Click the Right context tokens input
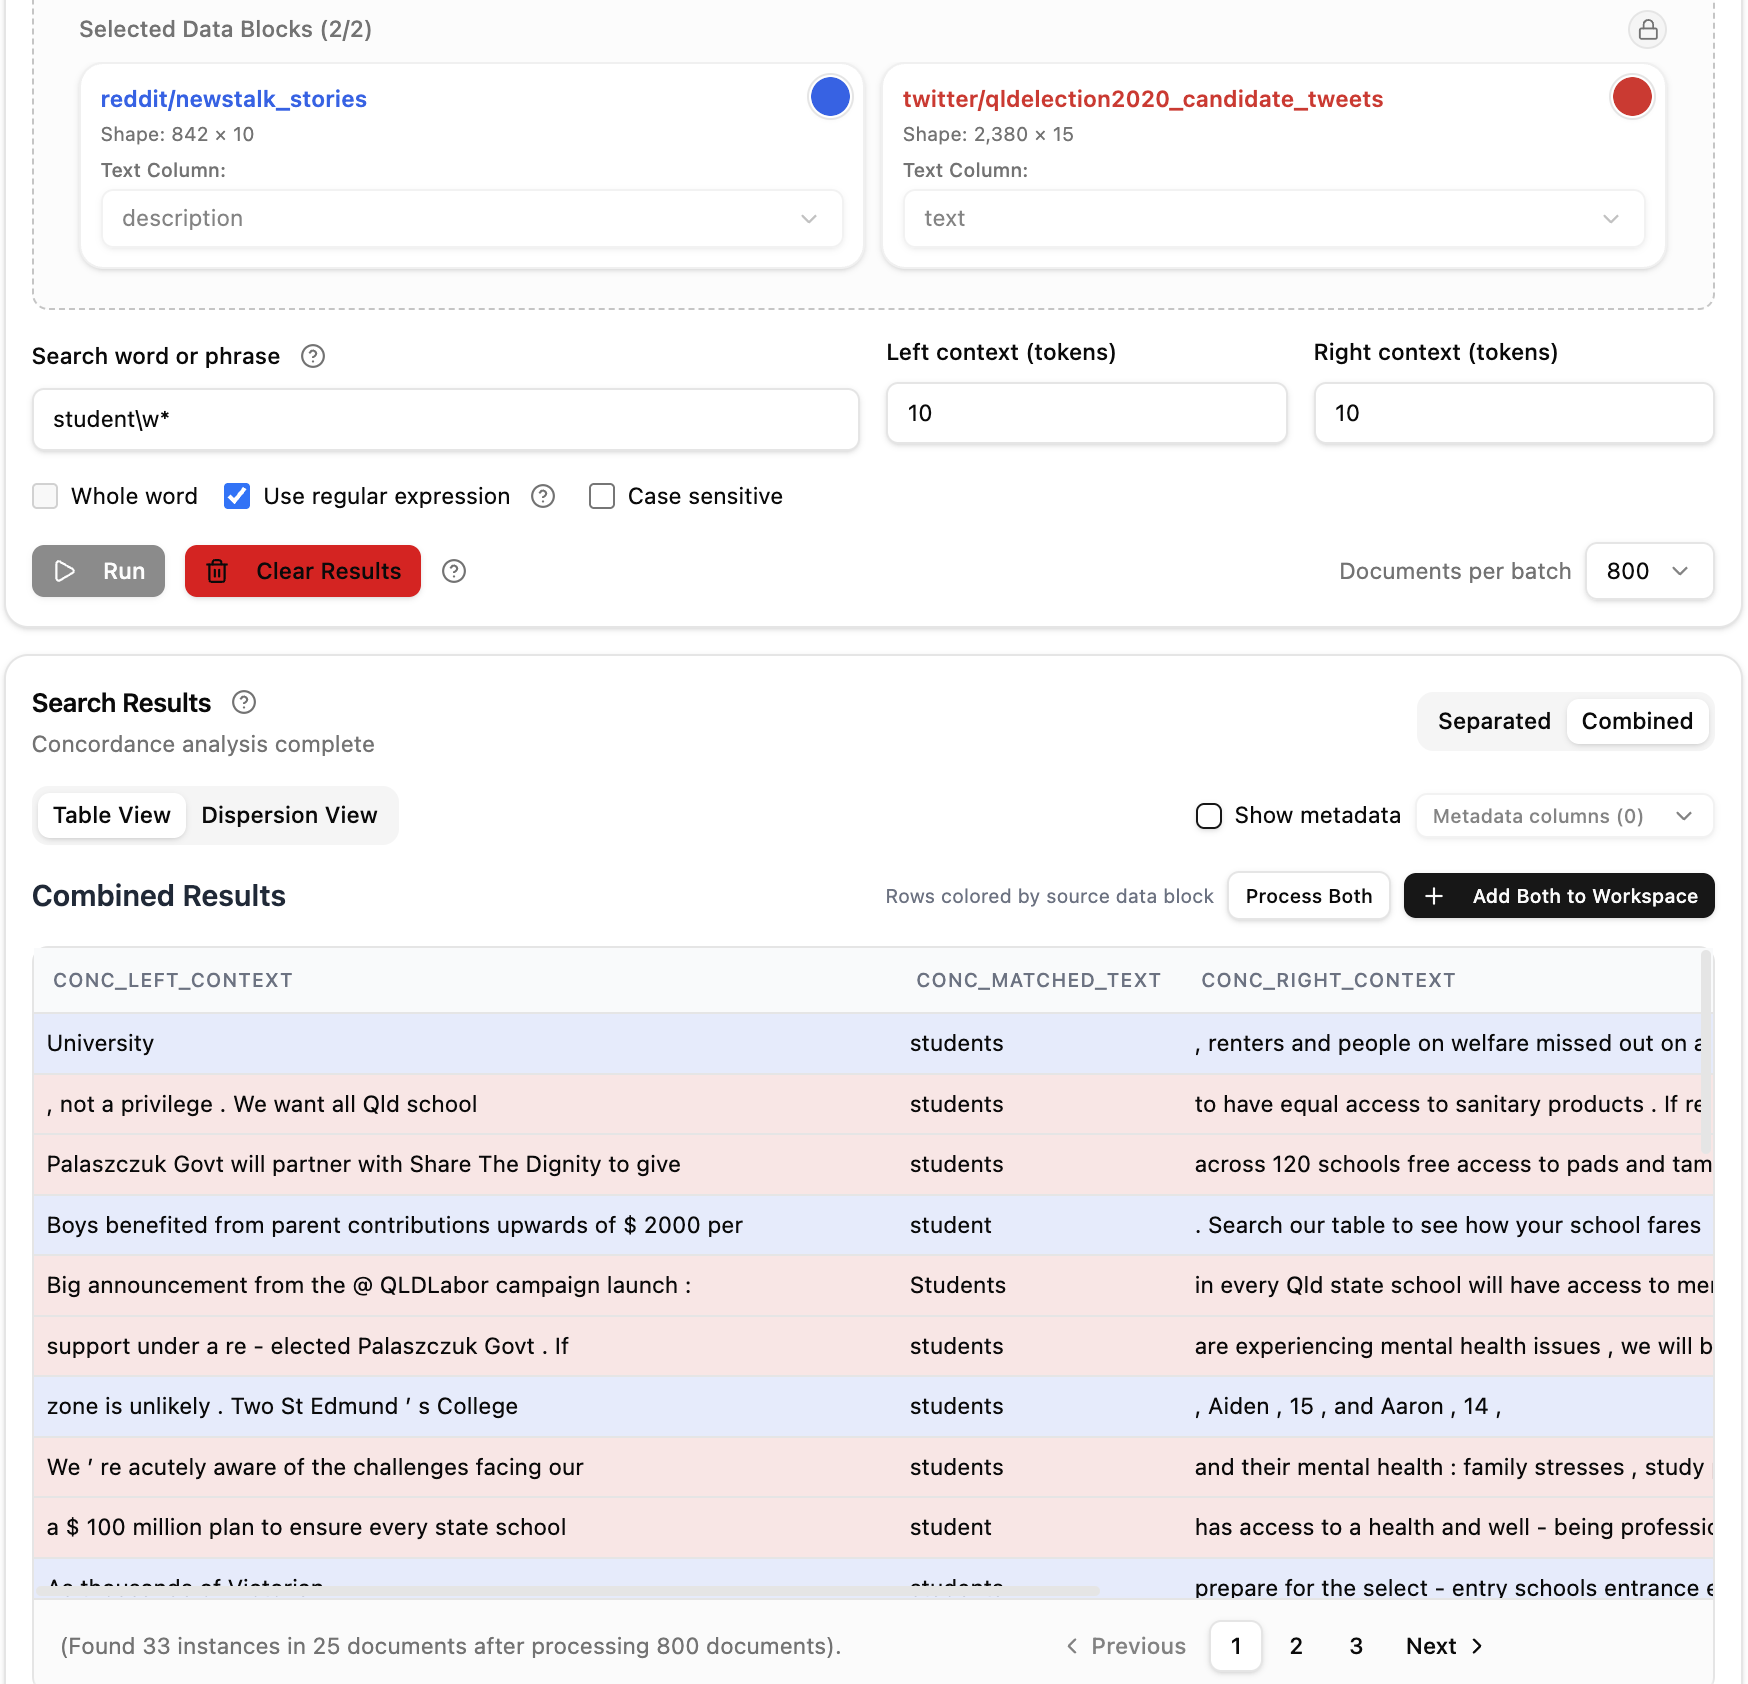 [x=1514, y=413]
